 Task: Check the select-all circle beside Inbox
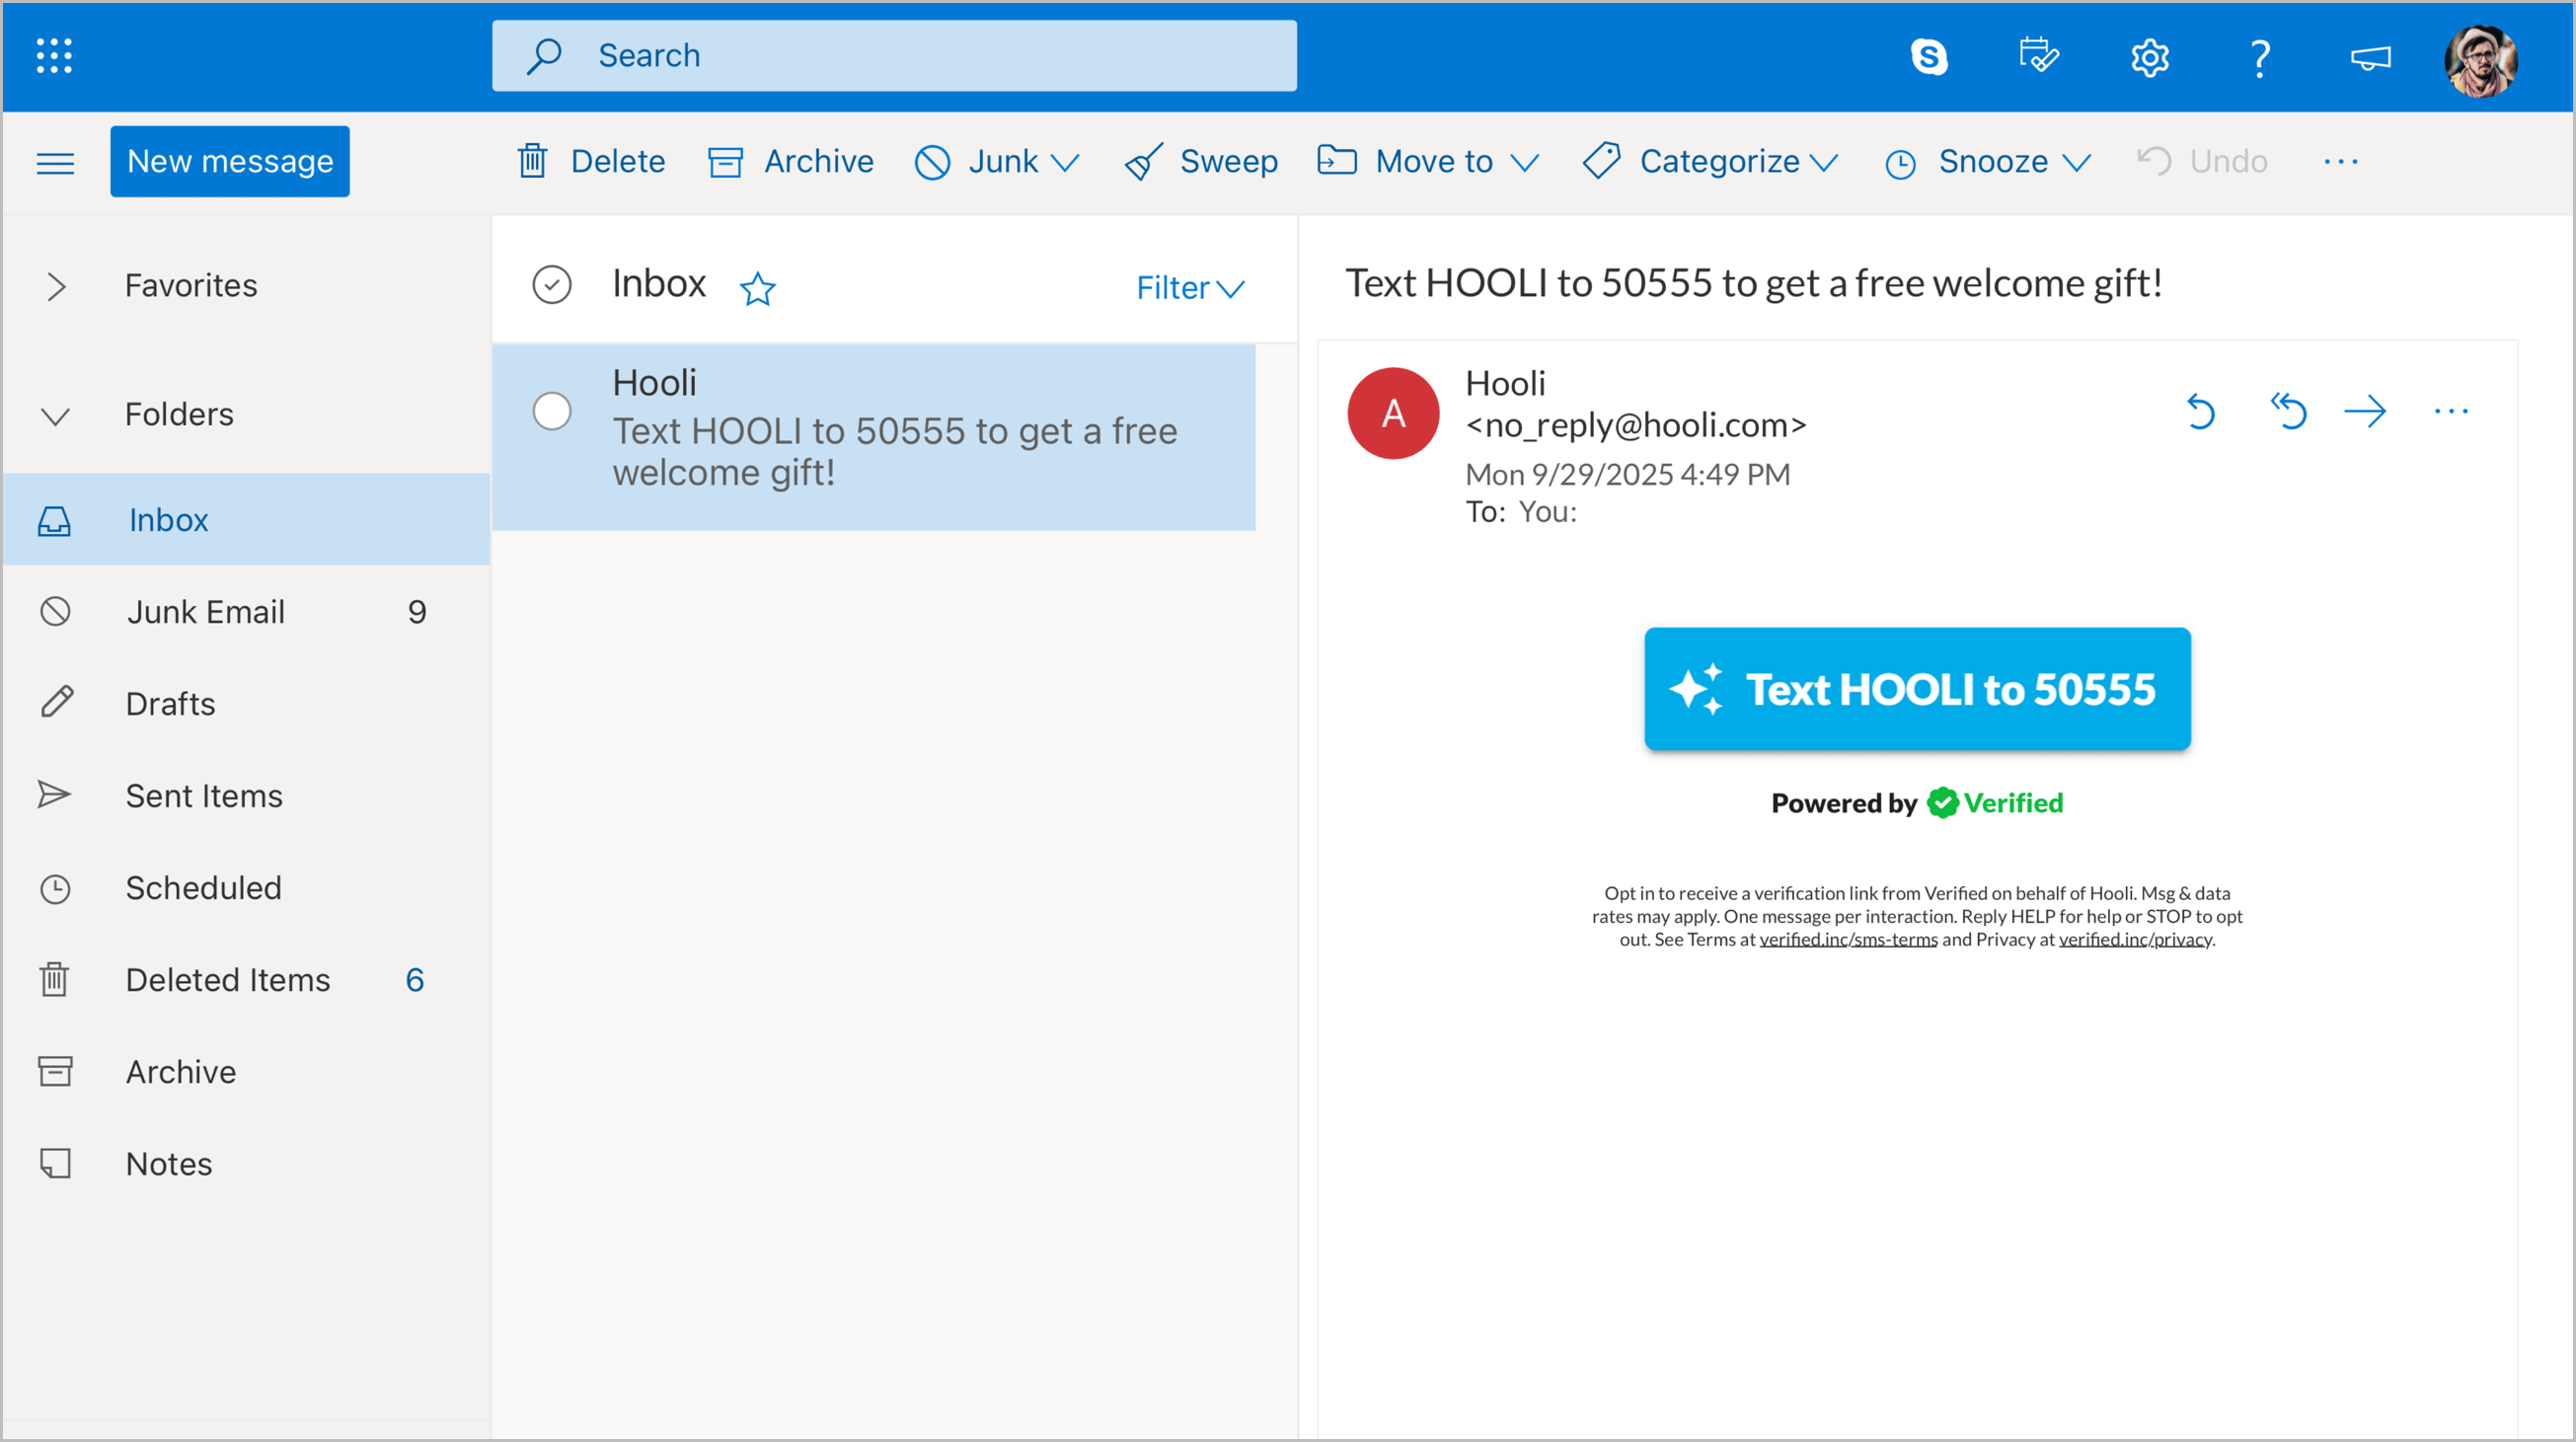[552, 285]
